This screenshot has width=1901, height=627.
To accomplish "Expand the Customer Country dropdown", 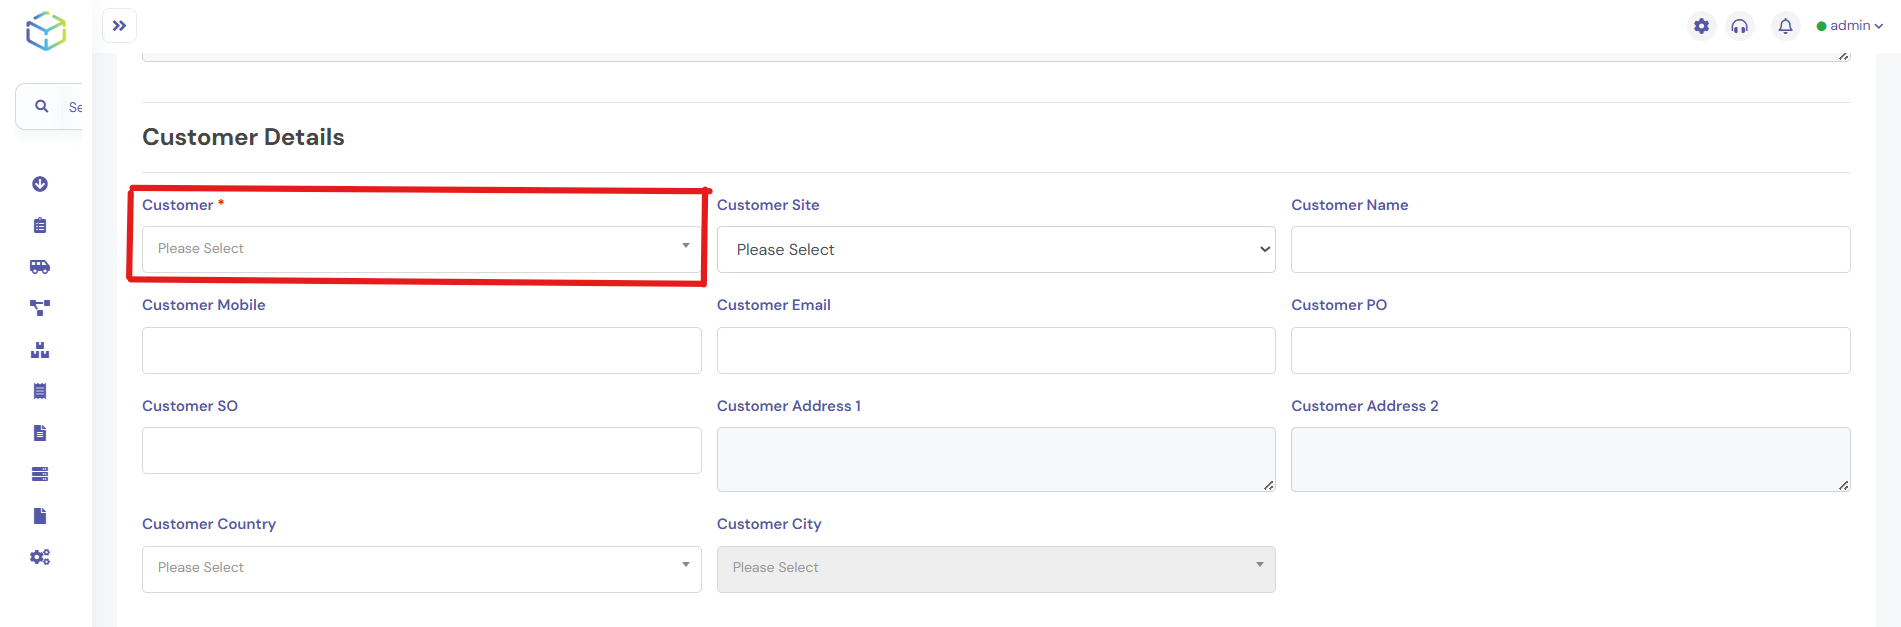I will (421, 569).
